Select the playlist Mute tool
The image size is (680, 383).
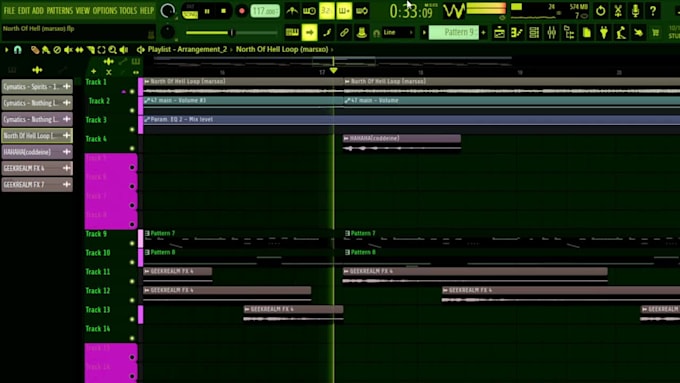68,50
